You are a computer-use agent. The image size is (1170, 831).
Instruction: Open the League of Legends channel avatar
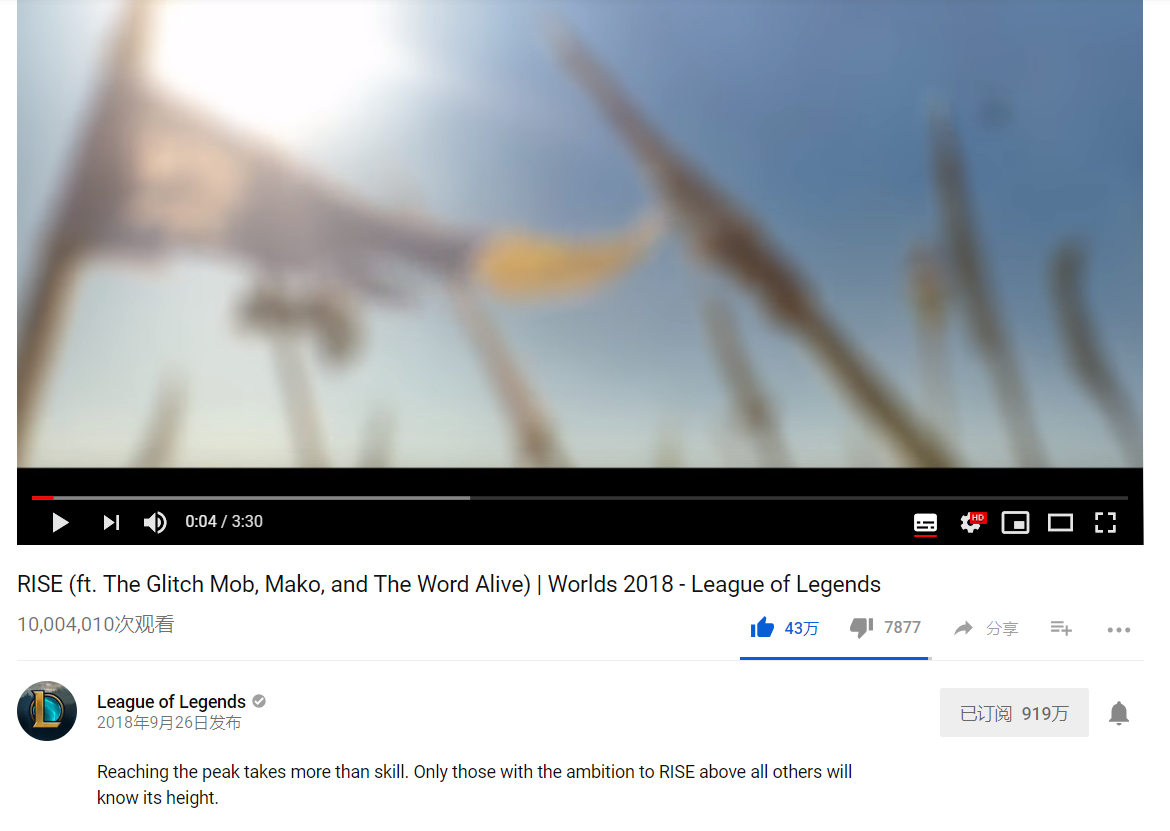[47, 711]
